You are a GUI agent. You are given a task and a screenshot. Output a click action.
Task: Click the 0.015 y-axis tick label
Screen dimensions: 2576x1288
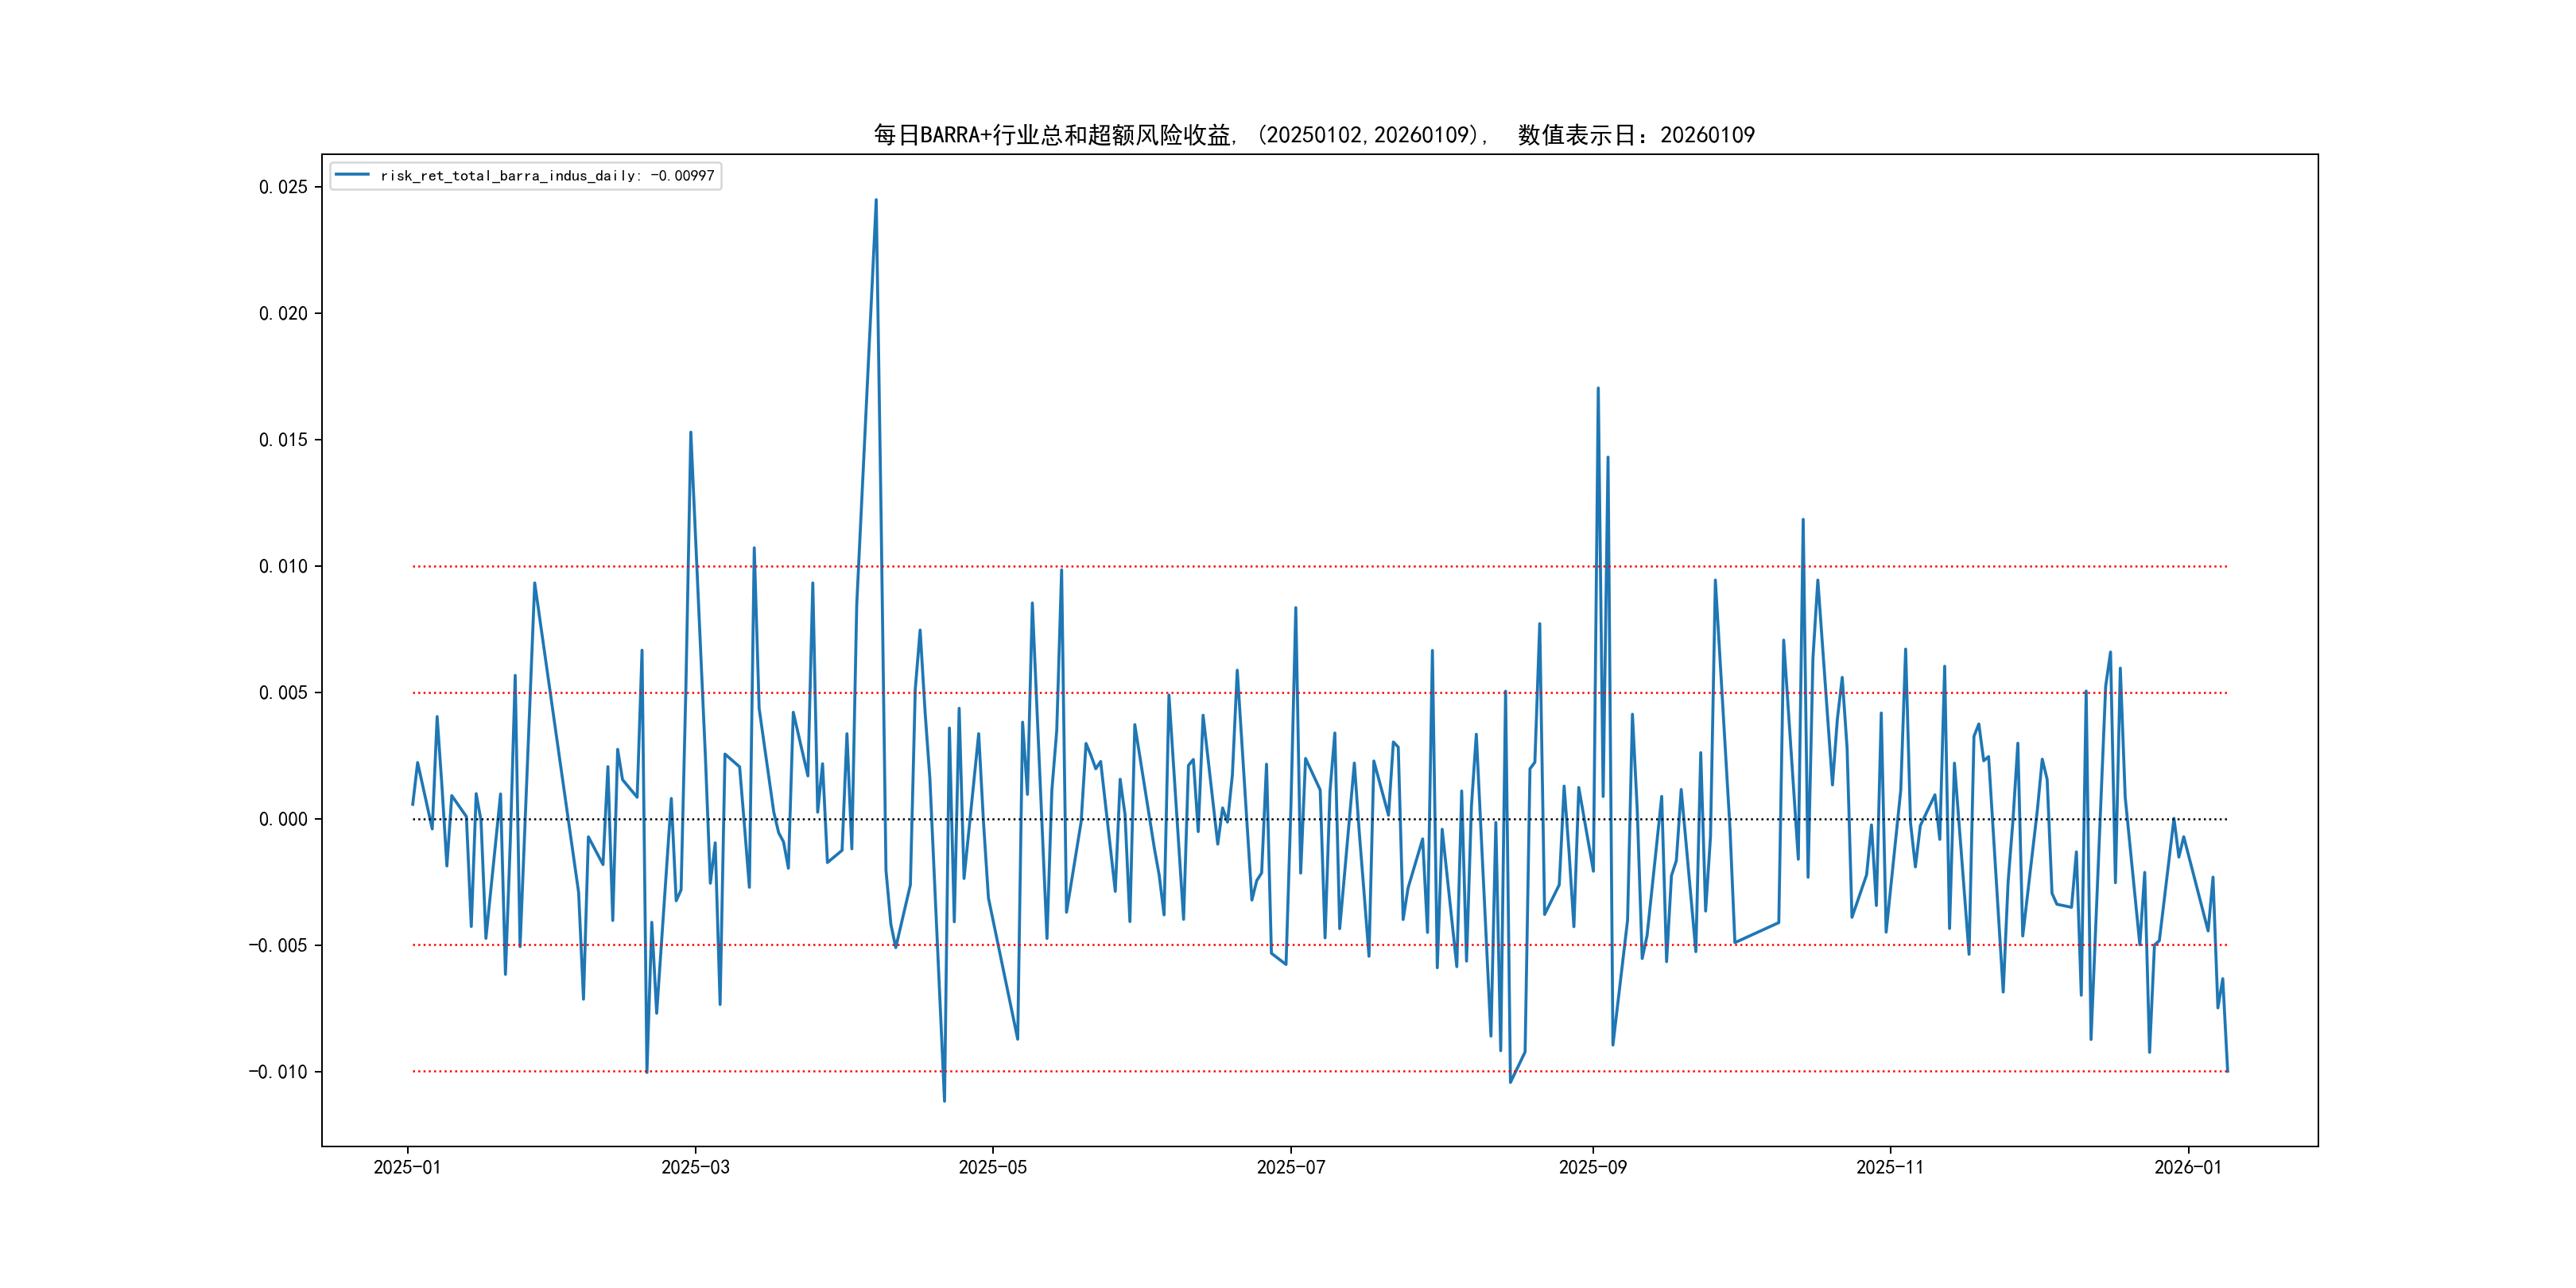283,440
